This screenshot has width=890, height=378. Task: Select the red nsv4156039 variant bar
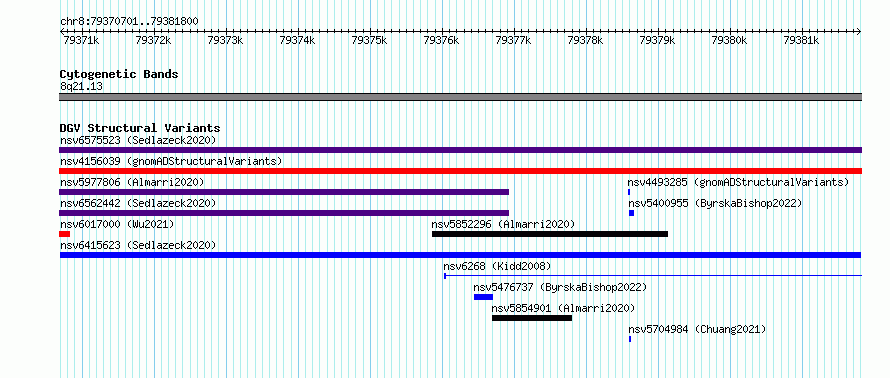coord(460,171)
